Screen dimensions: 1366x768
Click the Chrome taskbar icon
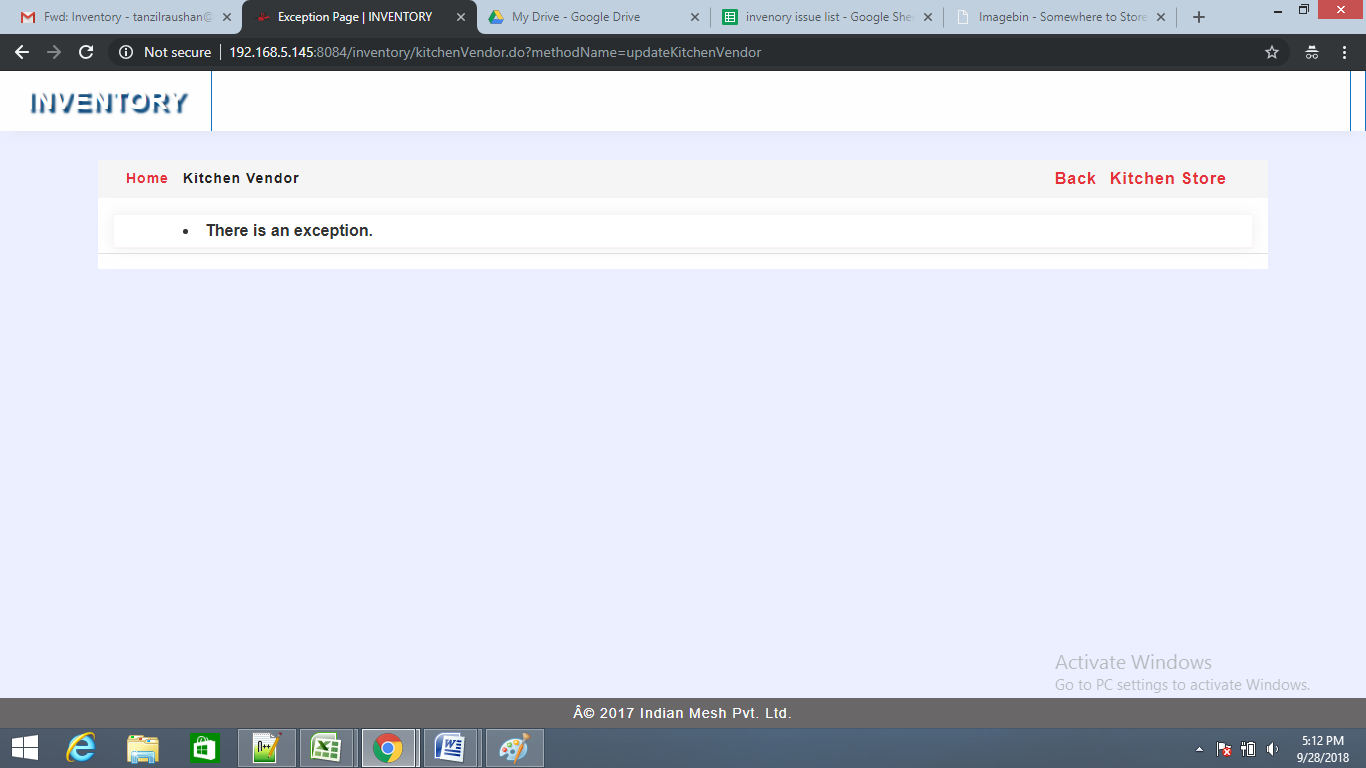click(388, 748)
